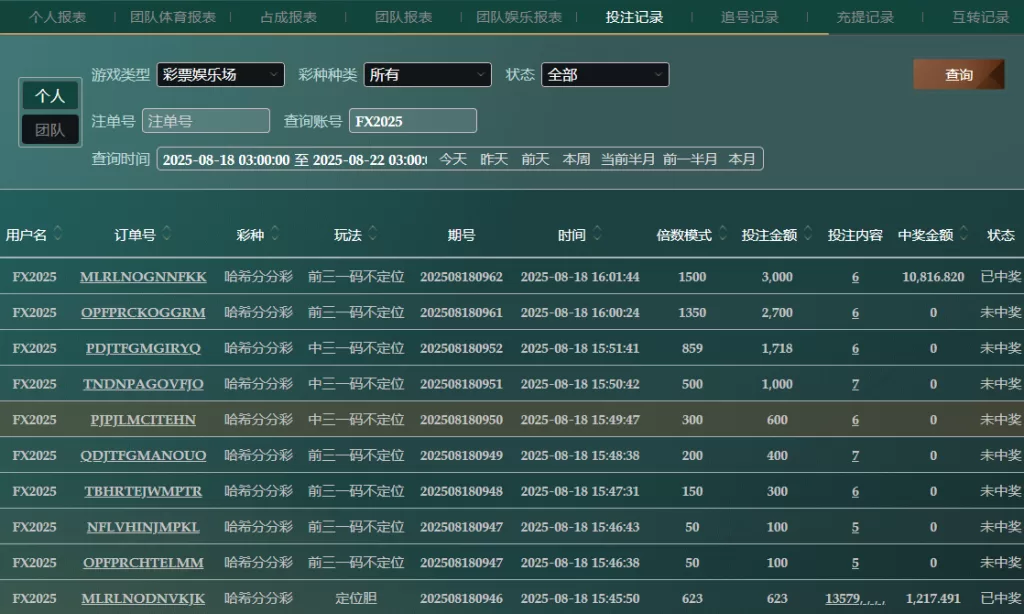
Task: Open the 互转记录 tab
Action: tap(980, 17)
